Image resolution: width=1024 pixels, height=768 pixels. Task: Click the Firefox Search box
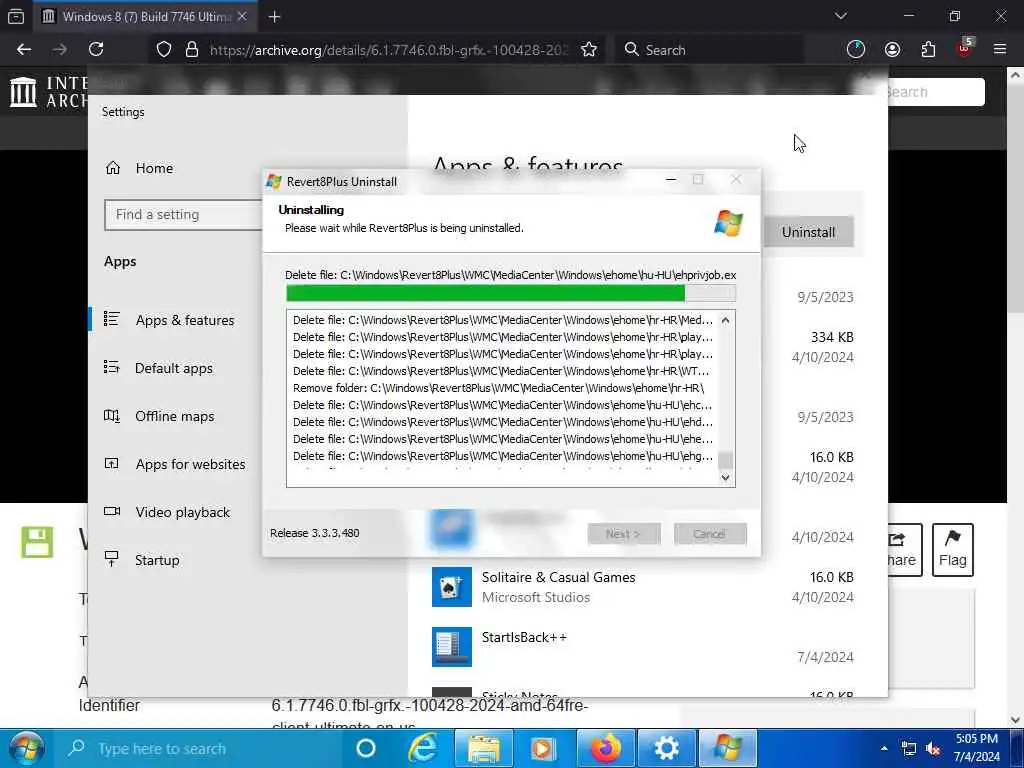[710, 50]
